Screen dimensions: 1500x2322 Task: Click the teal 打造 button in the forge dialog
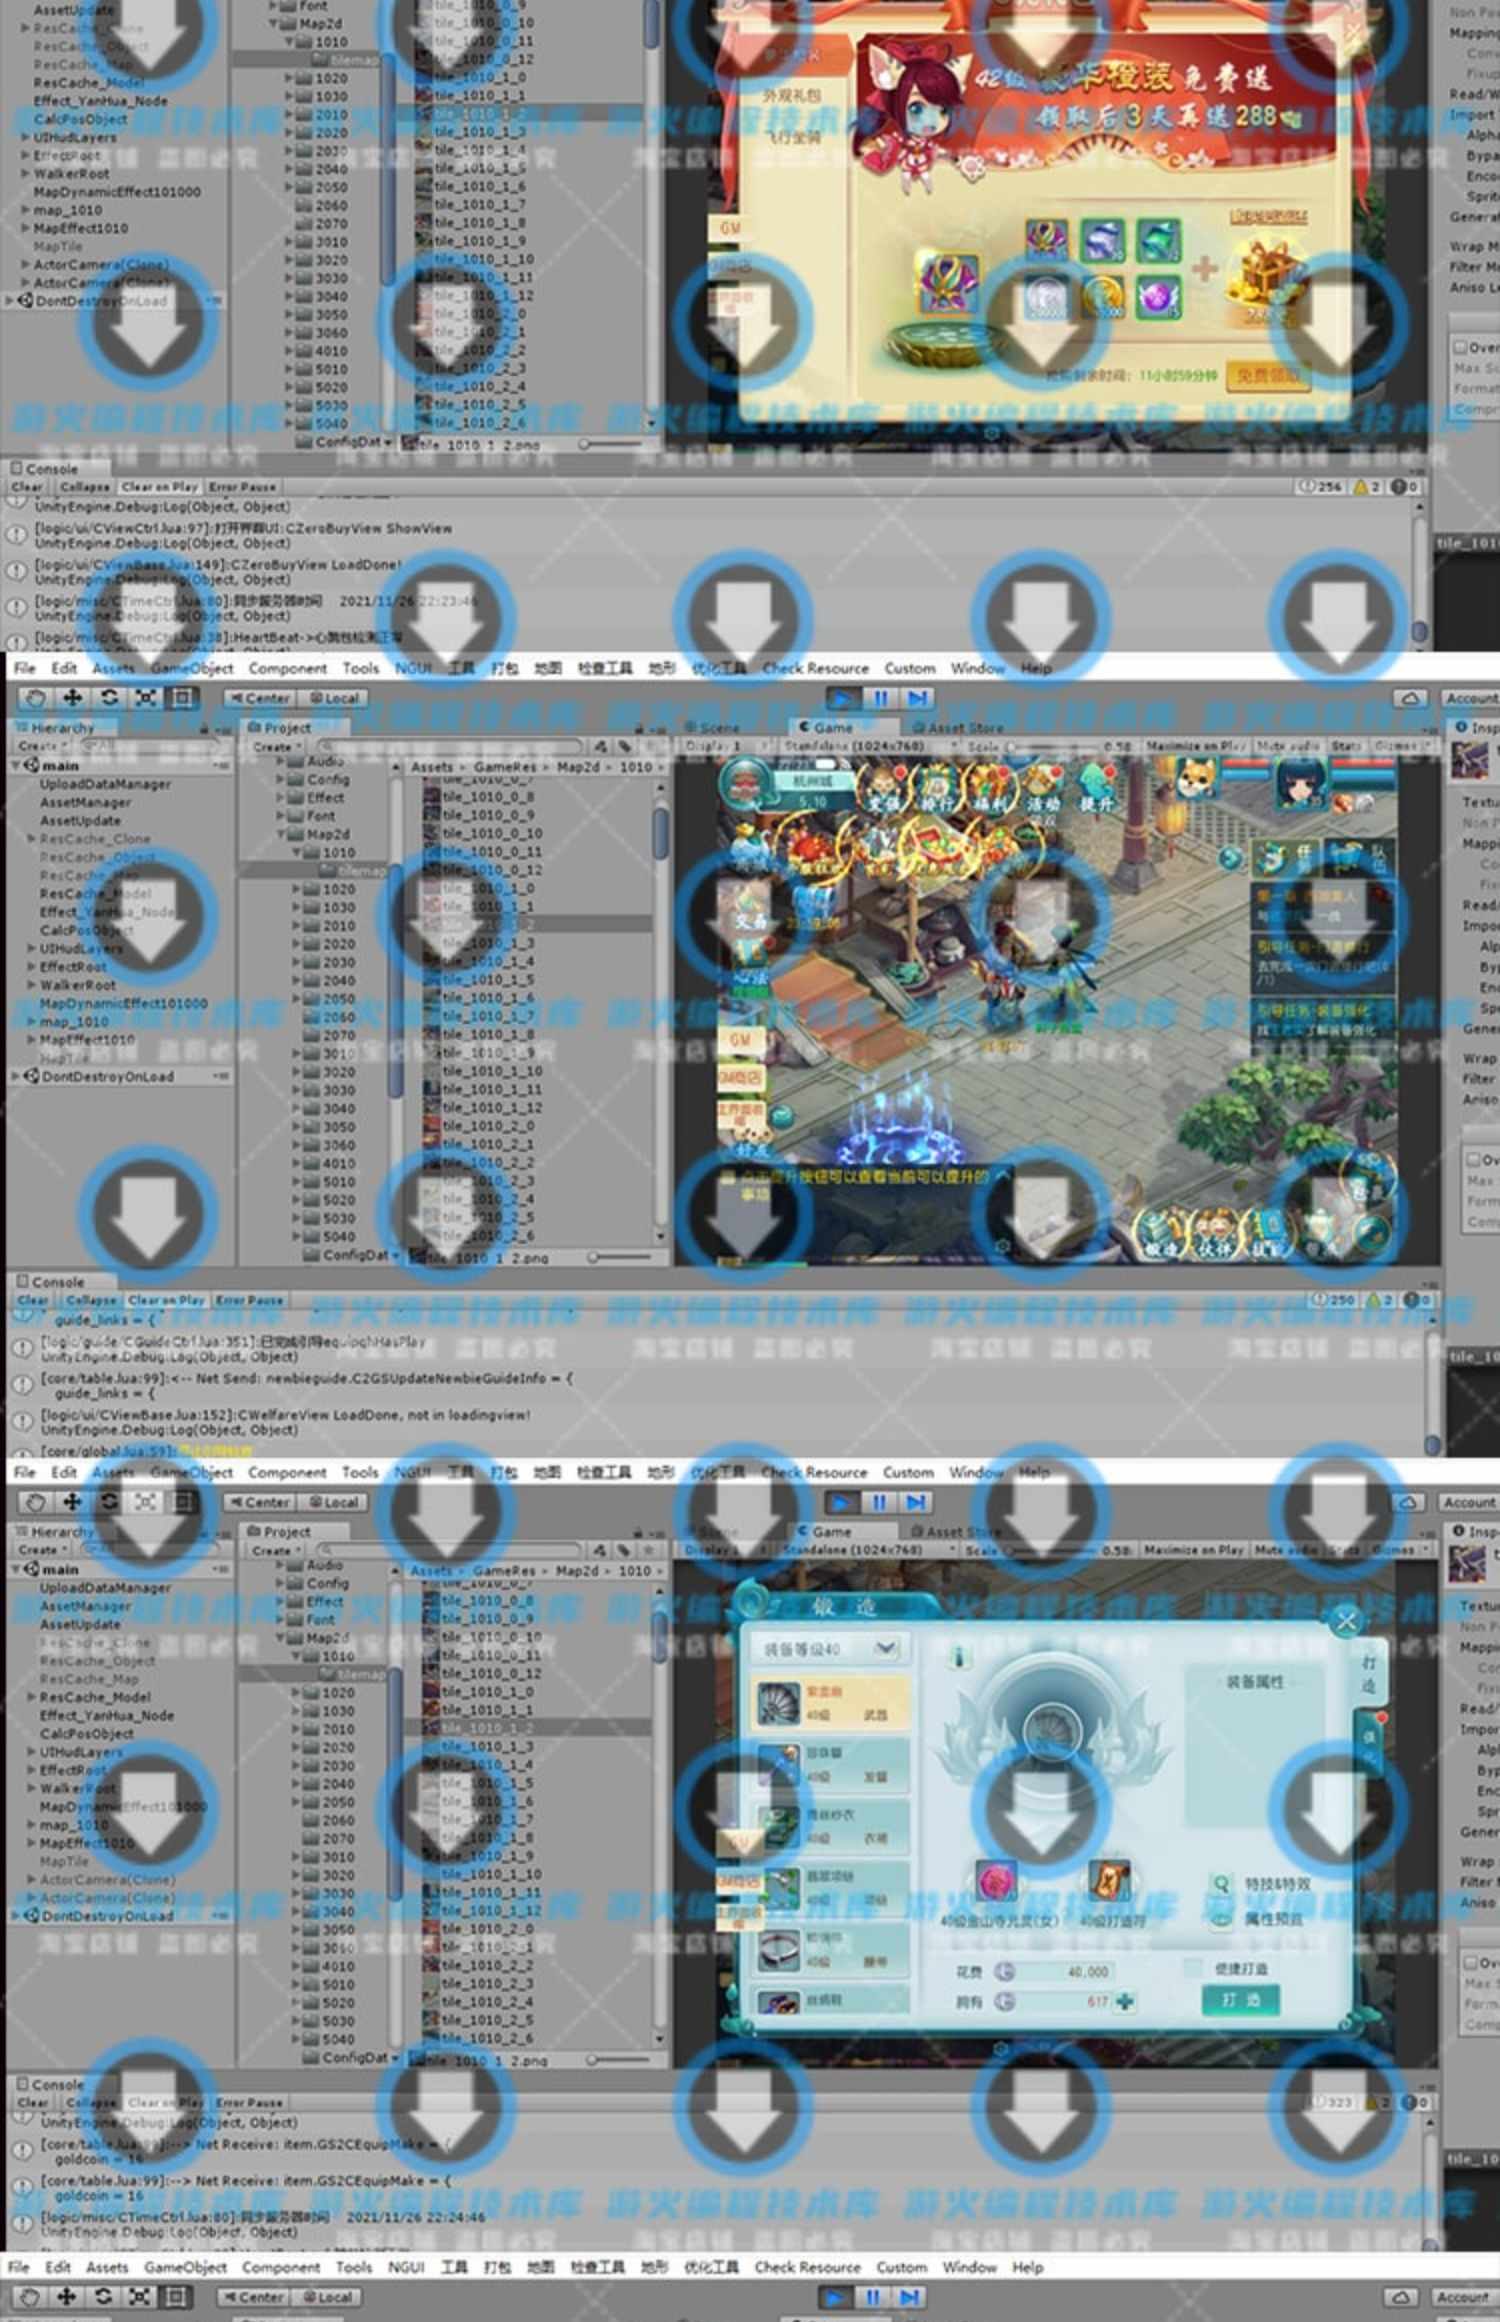point(1240,2000)
